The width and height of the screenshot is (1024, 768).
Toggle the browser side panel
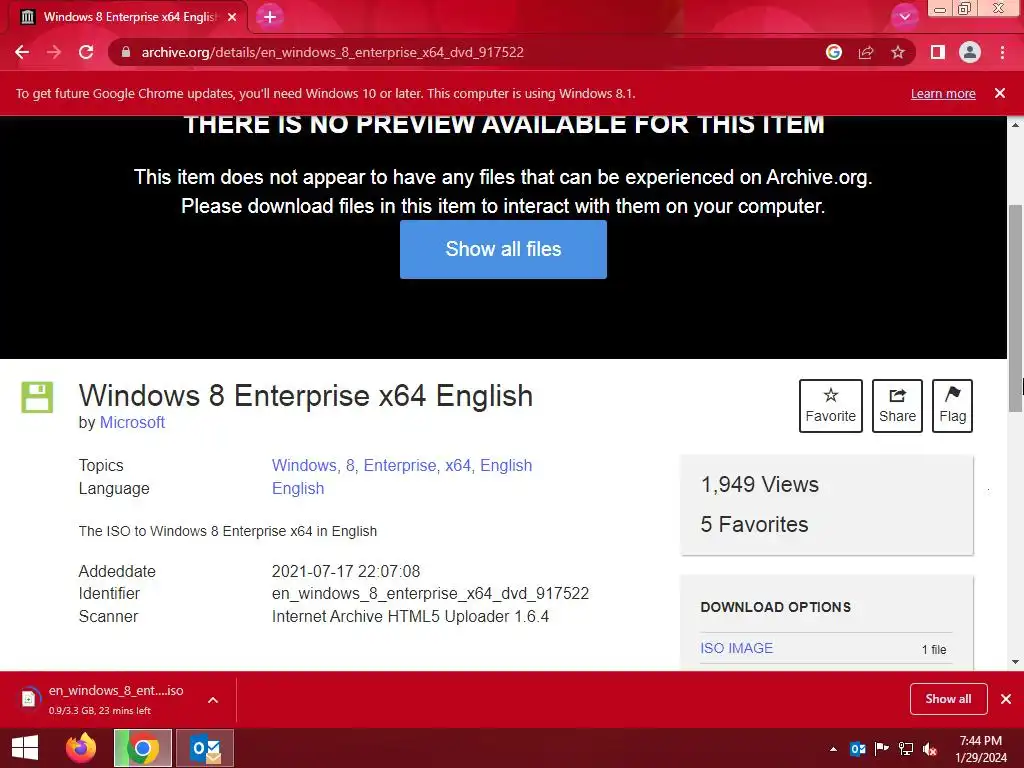(x=938, y=52)
